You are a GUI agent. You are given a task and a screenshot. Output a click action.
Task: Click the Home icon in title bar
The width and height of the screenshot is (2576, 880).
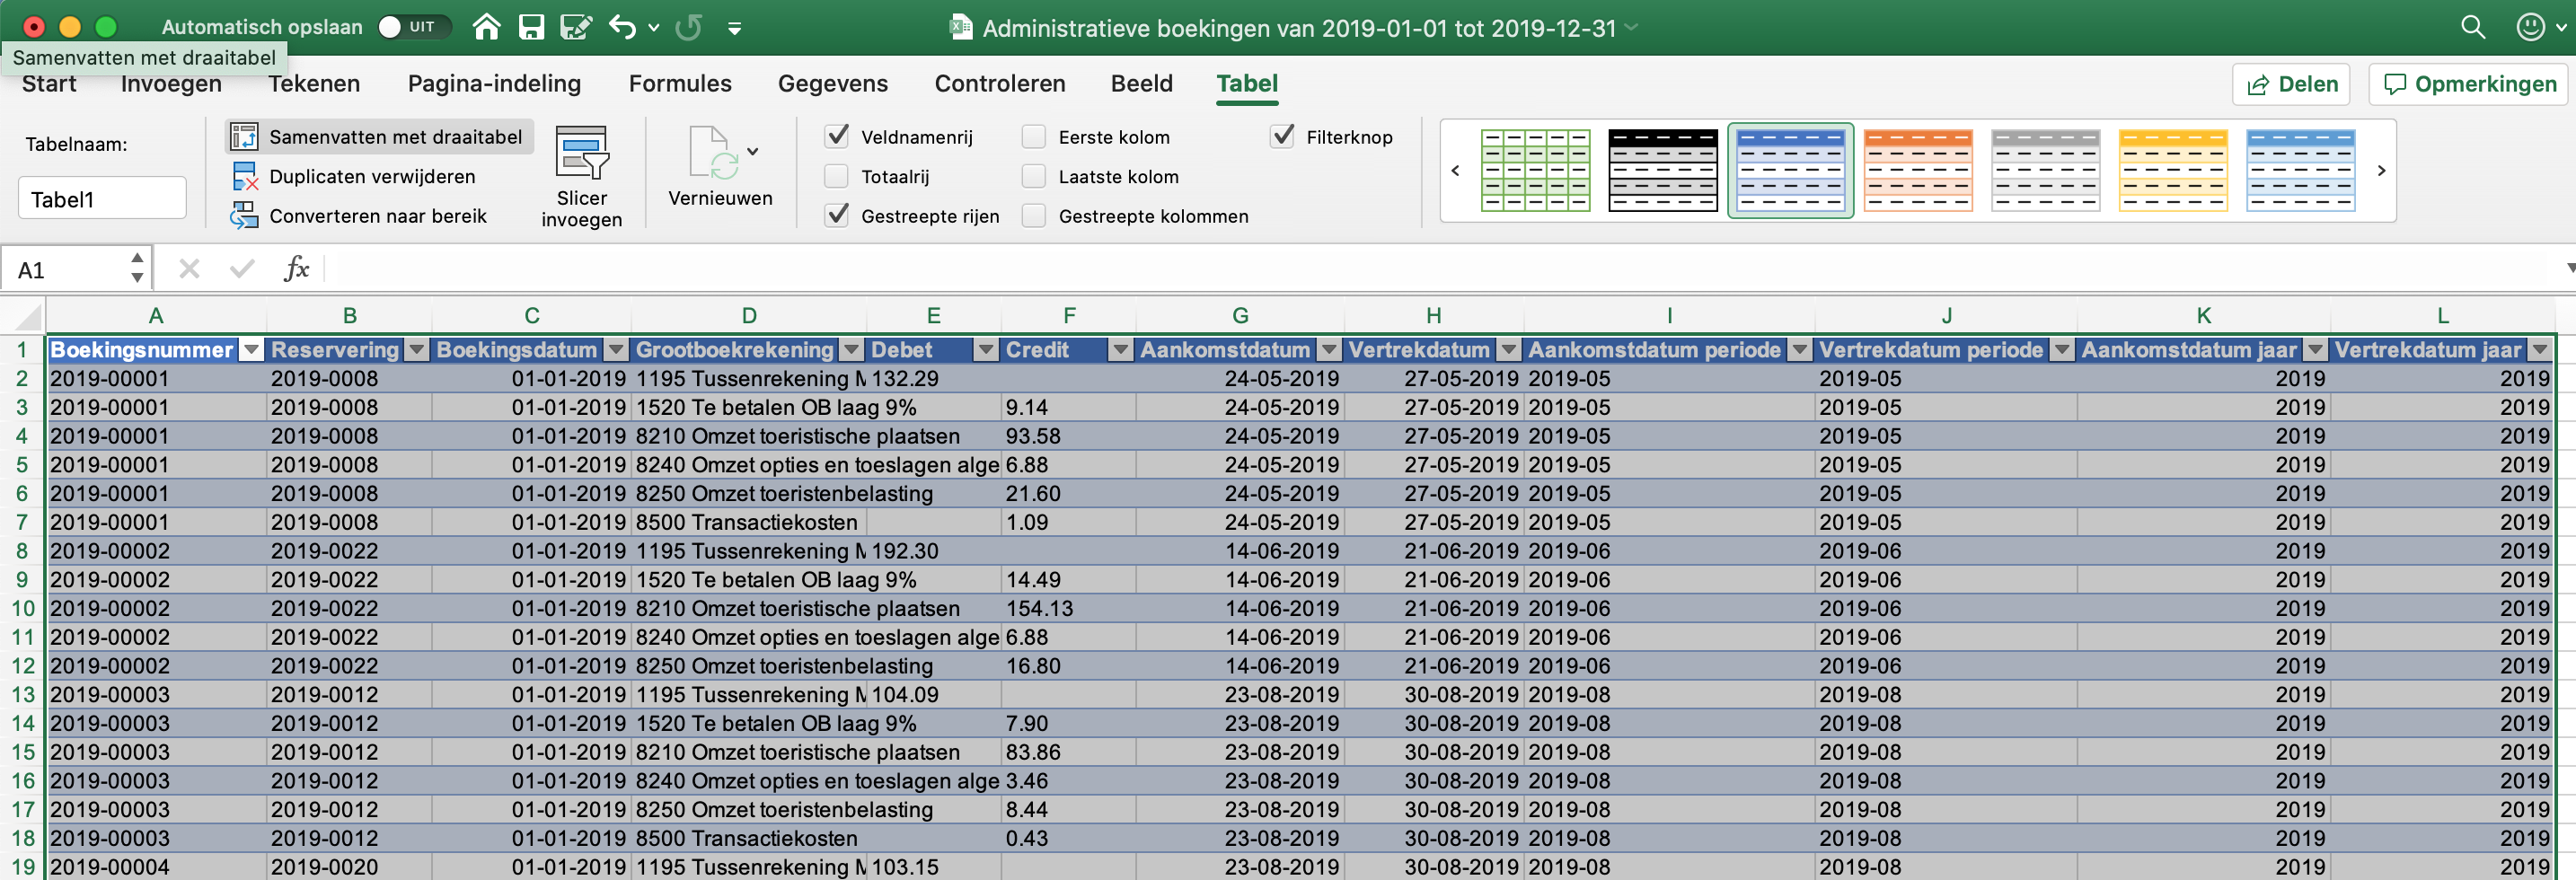[487, 27]
